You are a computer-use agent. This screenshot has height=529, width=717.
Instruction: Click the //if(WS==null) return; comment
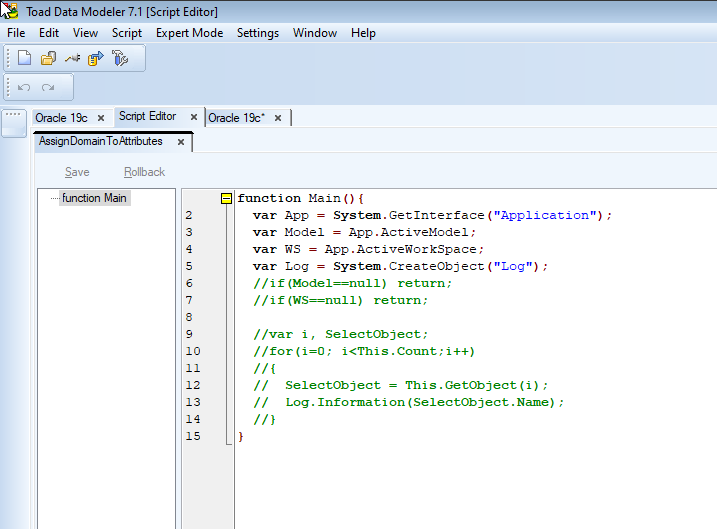coord(341,300)
